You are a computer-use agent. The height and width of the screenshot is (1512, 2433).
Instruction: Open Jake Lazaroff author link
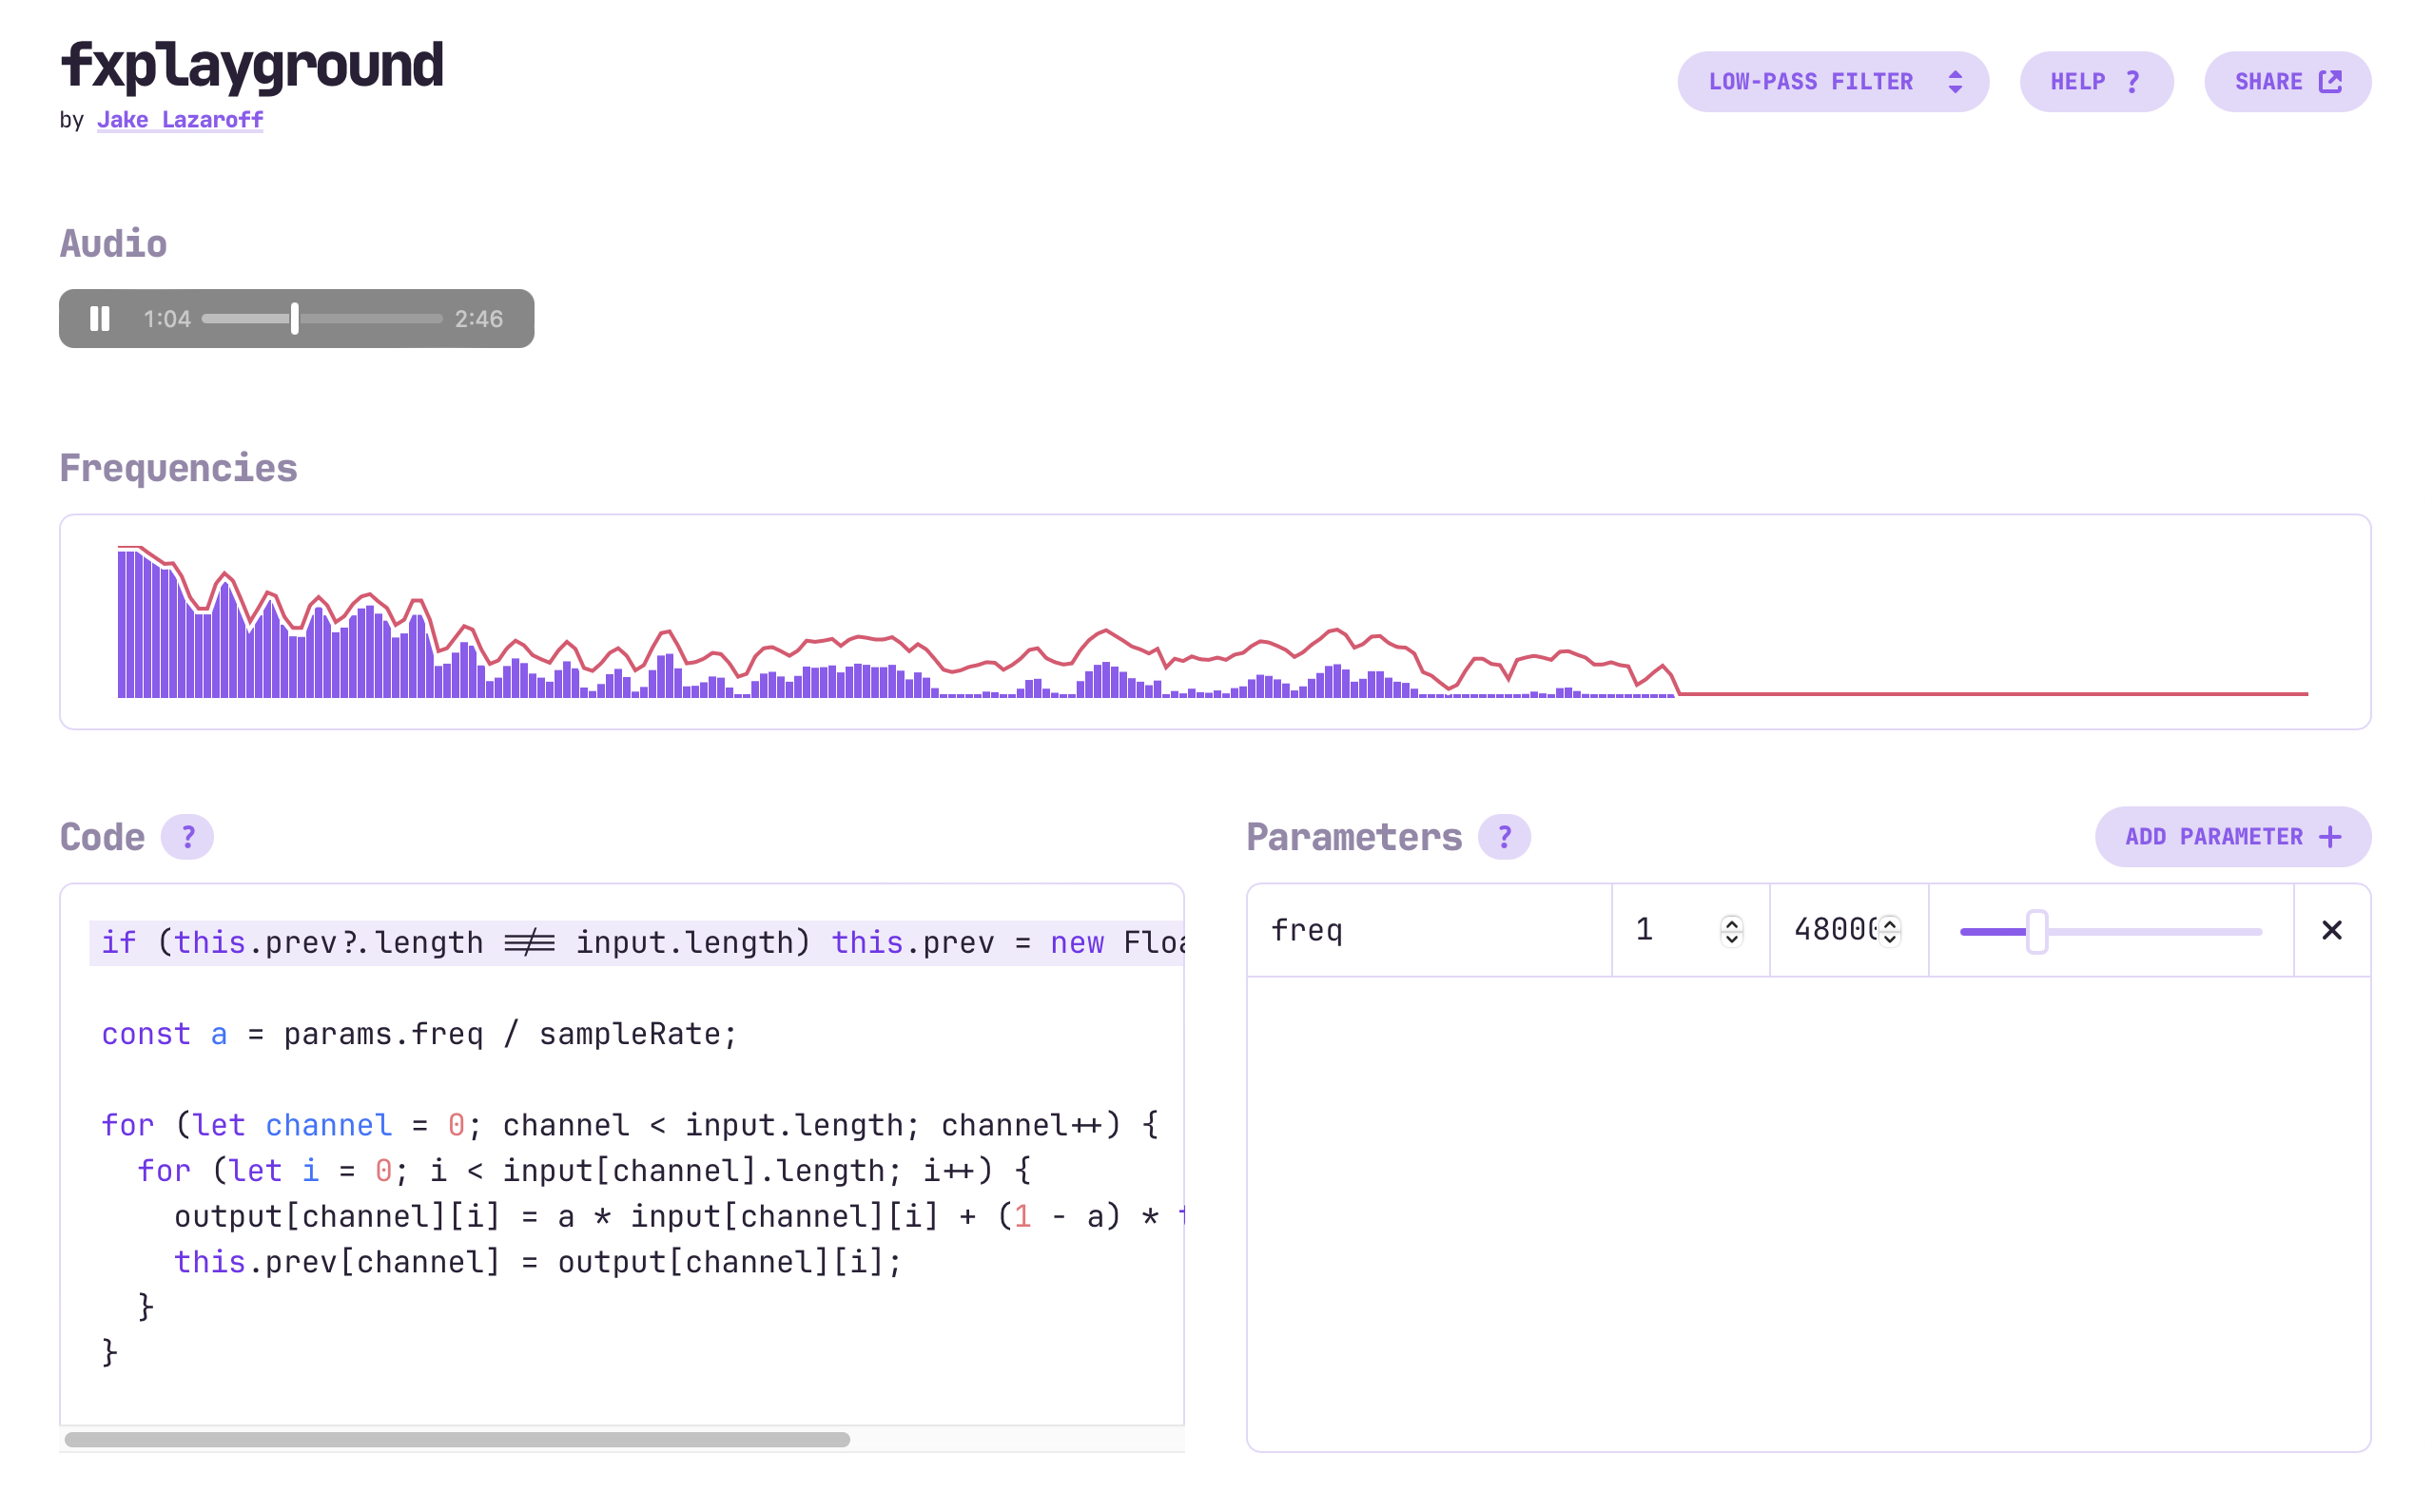[180, 120]
